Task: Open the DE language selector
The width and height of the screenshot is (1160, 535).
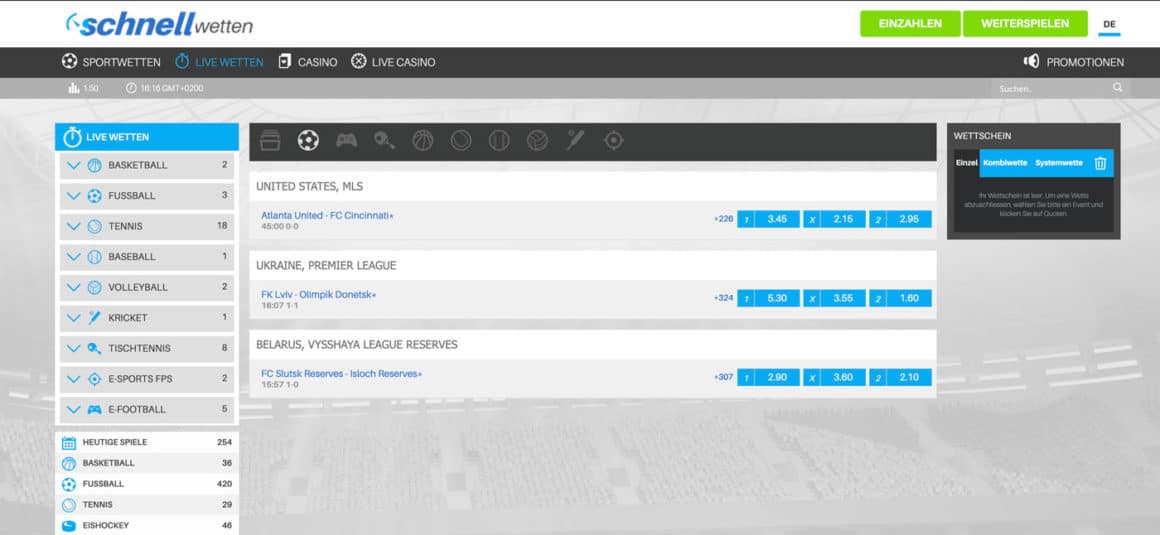Action: (x=1109, y=24)
